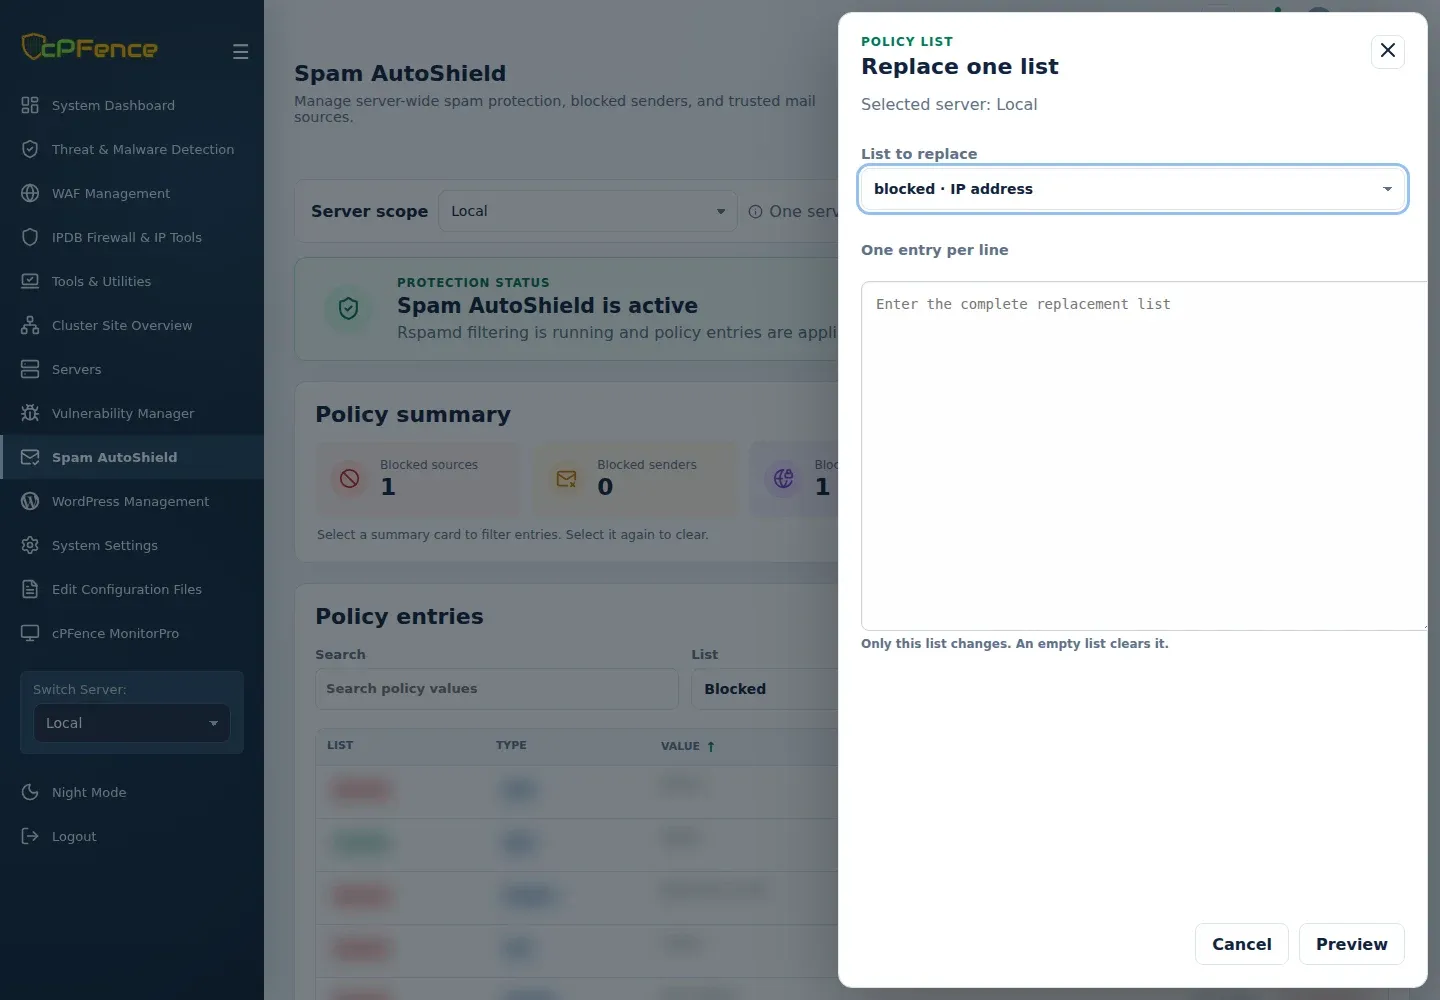The width and height of the screenshot is (1440, 1000).
Task: Click the Spam AutoShield envelope icon
Action: [x=30, y=457]
